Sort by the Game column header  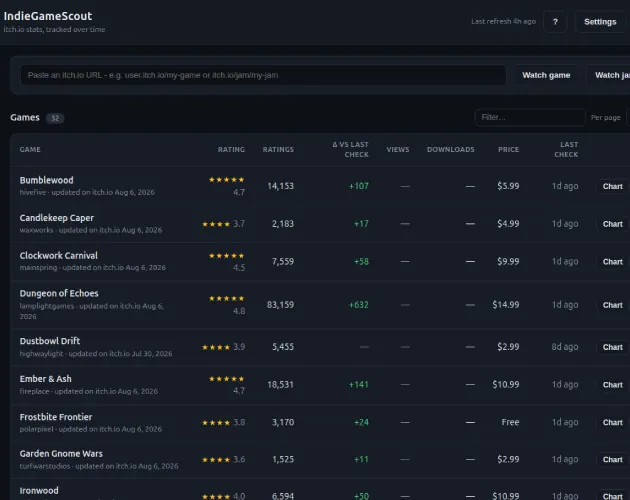pos(30,150)
